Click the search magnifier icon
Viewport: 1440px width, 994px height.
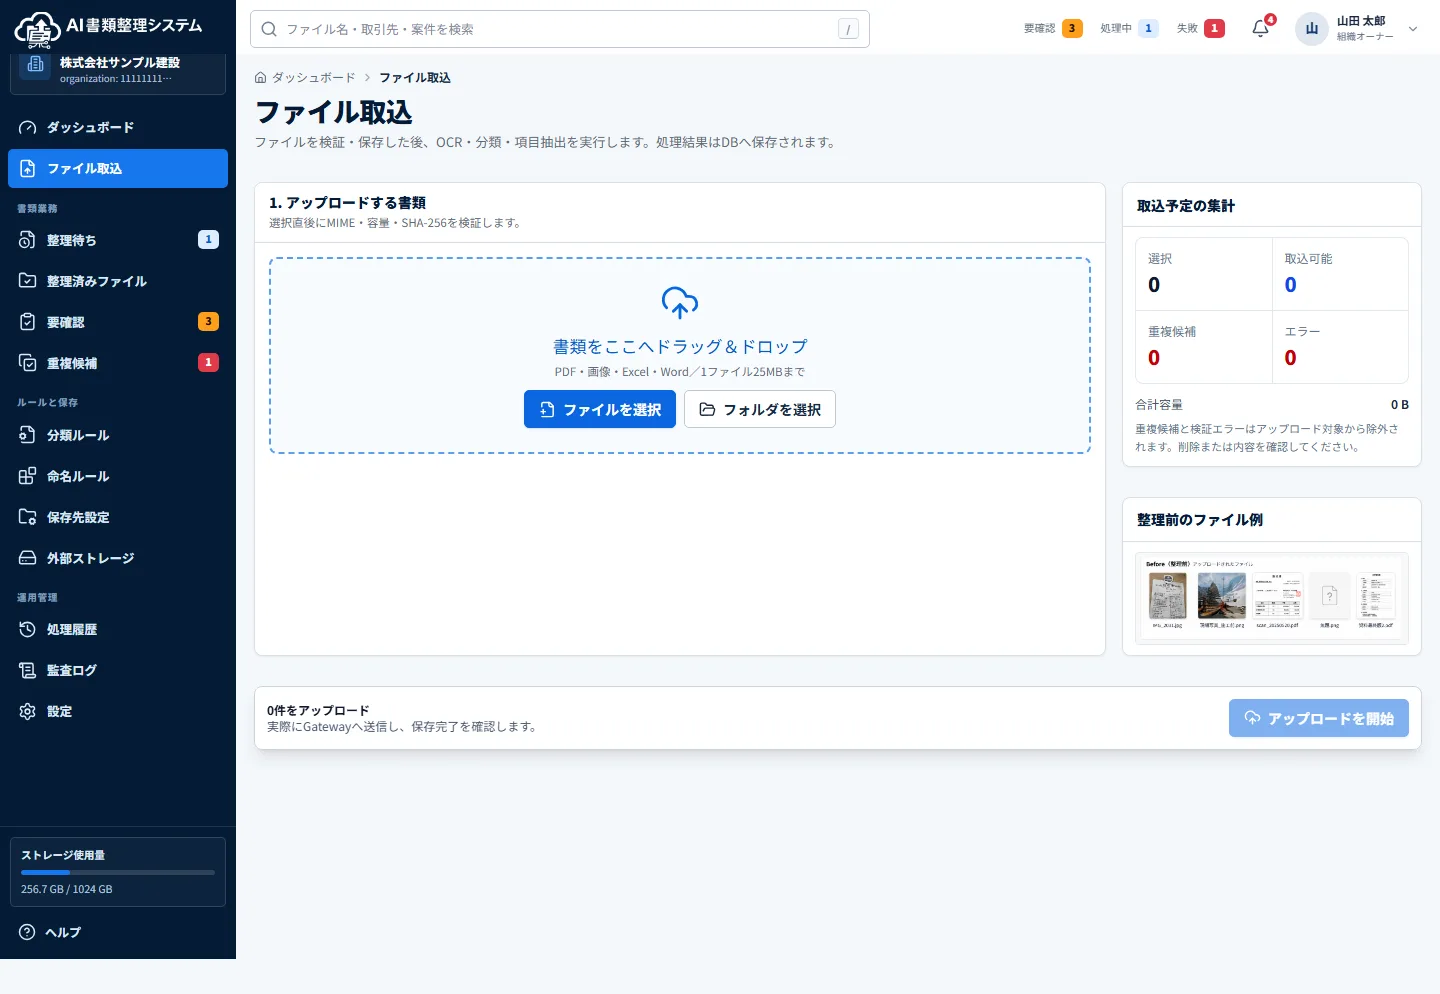coord(269,29)
